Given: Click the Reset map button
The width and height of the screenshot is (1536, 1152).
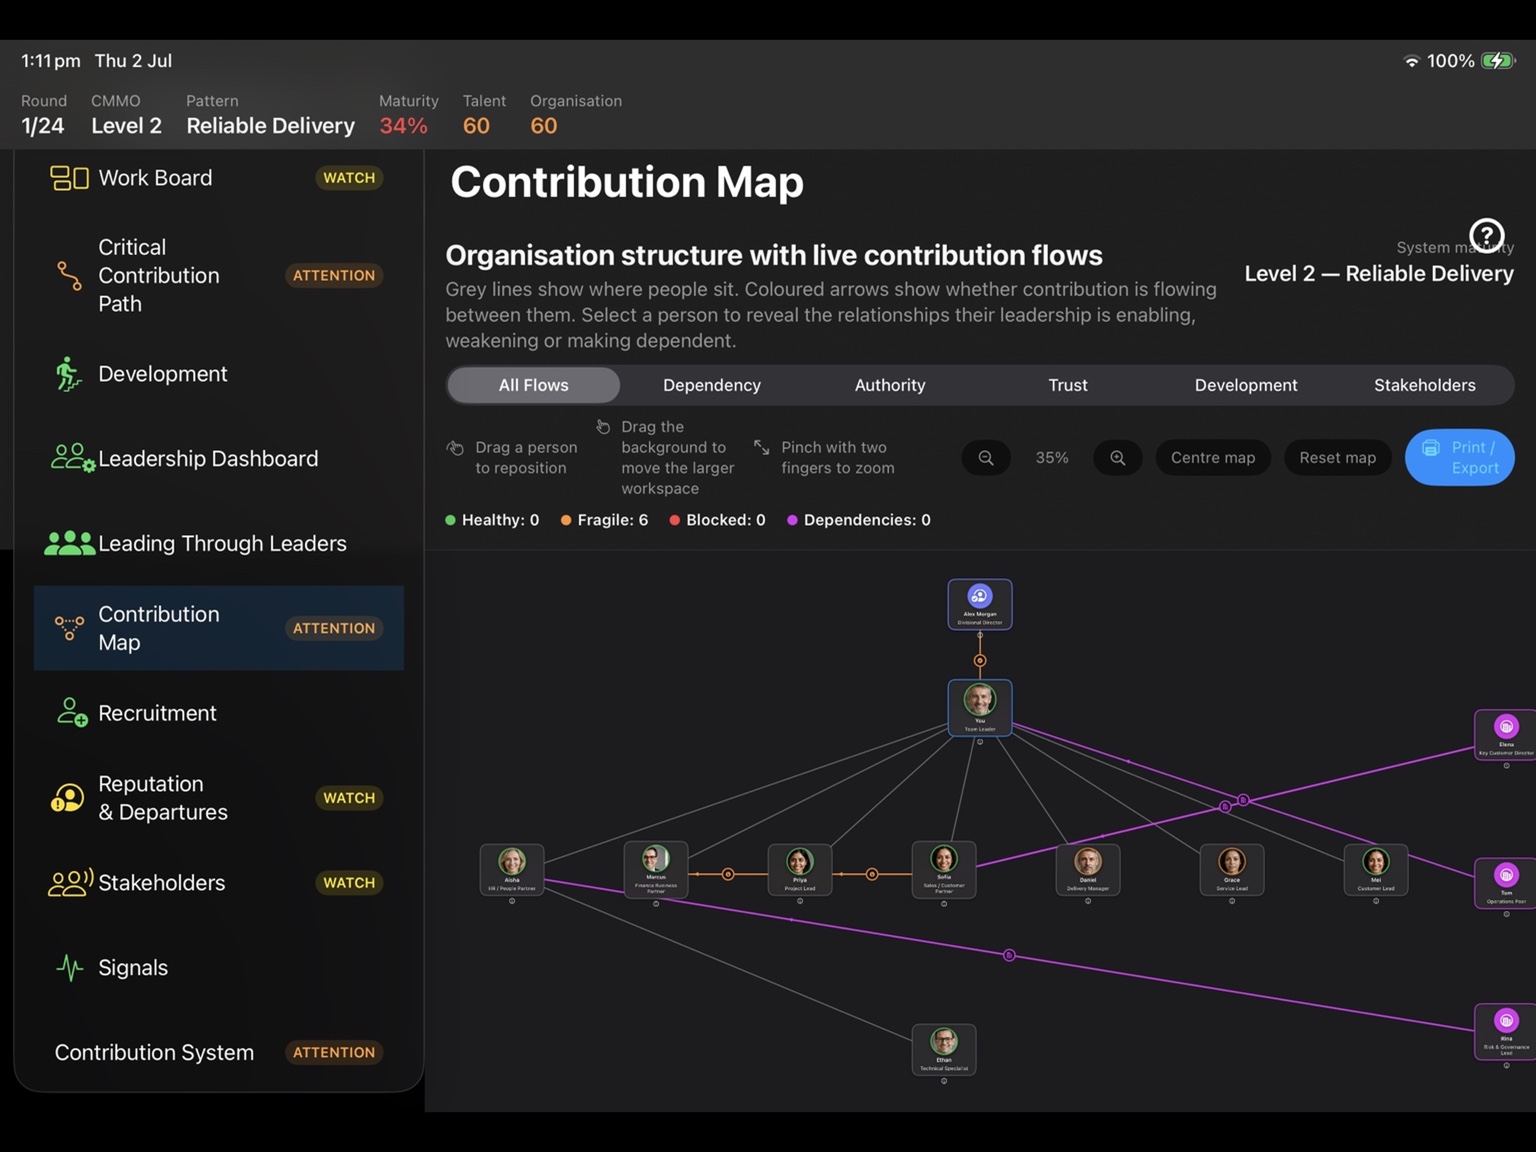Looking at the screenshot, I should [x=1338, y=457].
